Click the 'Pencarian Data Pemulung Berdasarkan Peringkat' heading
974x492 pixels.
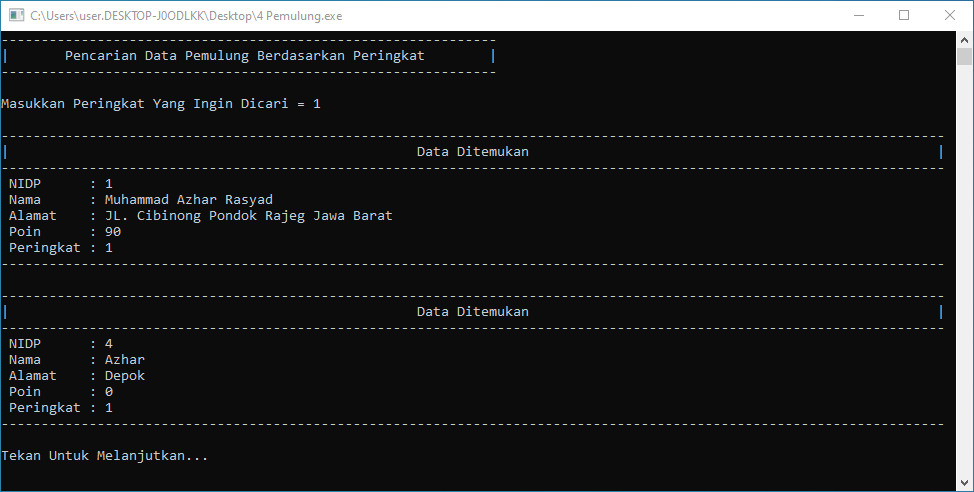(x=245, y=56)
